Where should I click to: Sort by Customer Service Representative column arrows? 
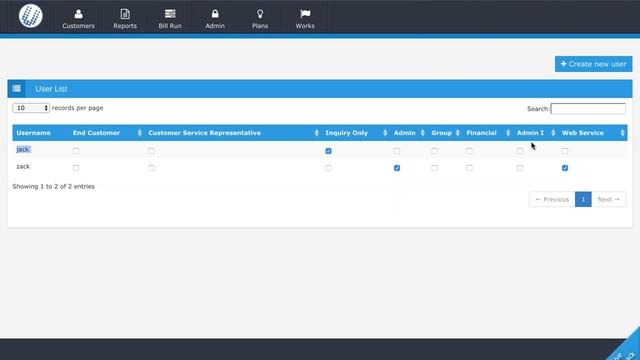click(316, 133)
